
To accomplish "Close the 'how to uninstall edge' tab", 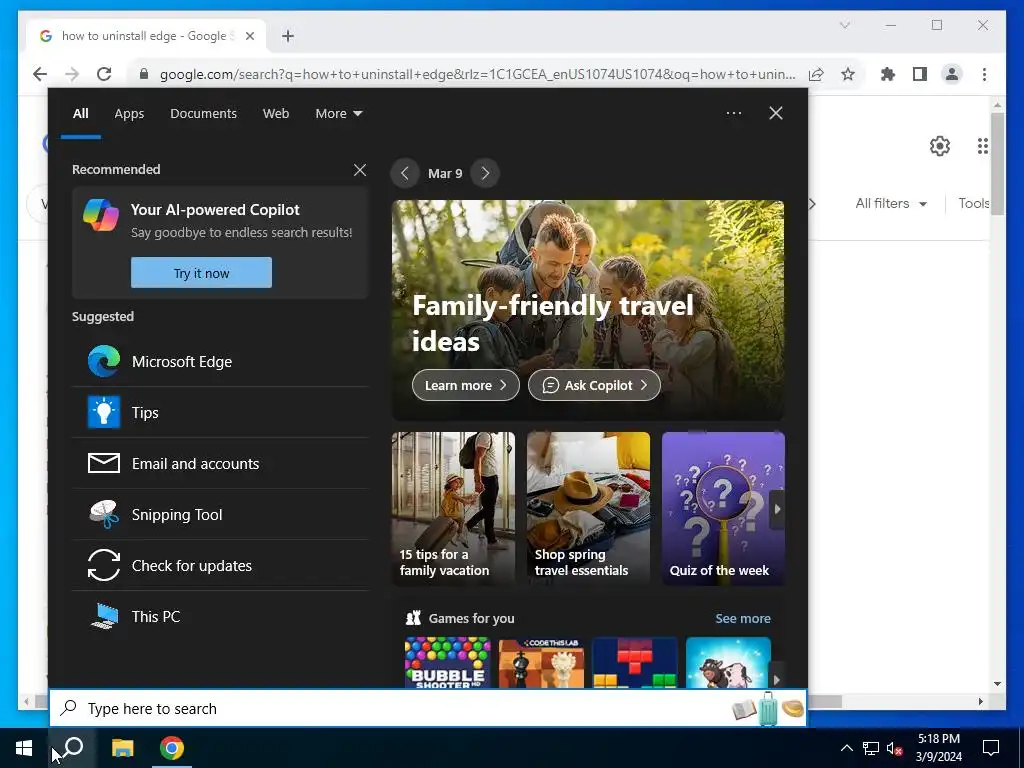I will click(249, 36).
